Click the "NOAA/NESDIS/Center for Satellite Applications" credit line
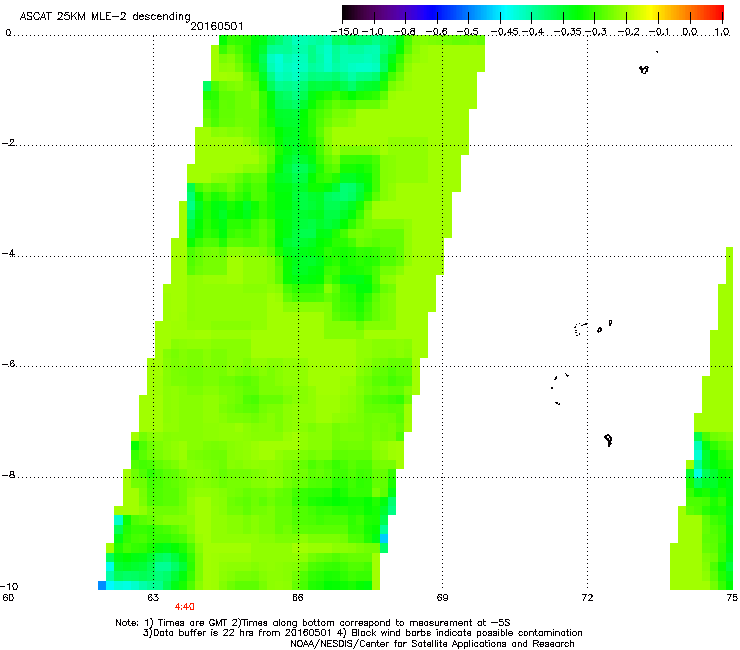Viewport: 740px width, 650px height. coord(432,644)
